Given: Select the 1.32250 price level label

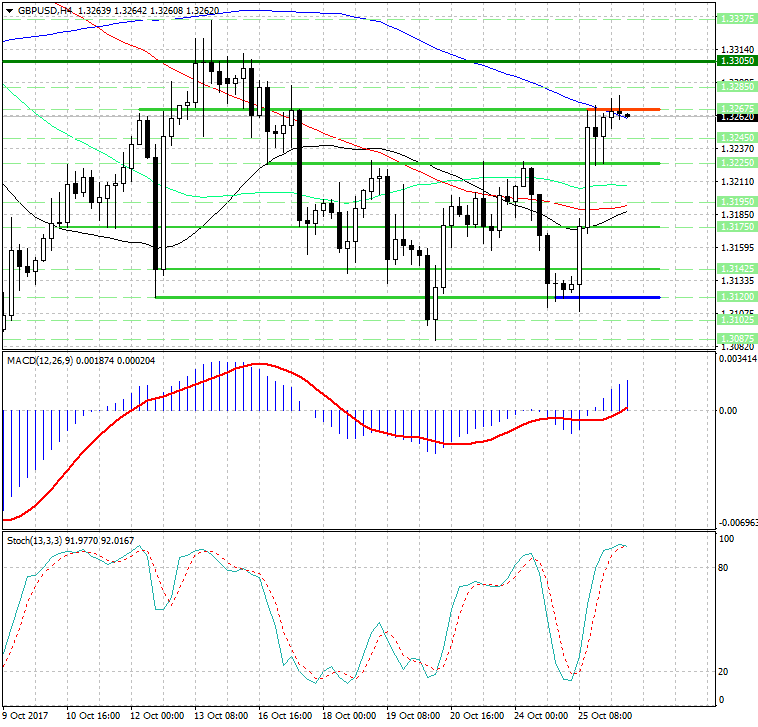Looking at the screenshot, I should coord(737,162).
